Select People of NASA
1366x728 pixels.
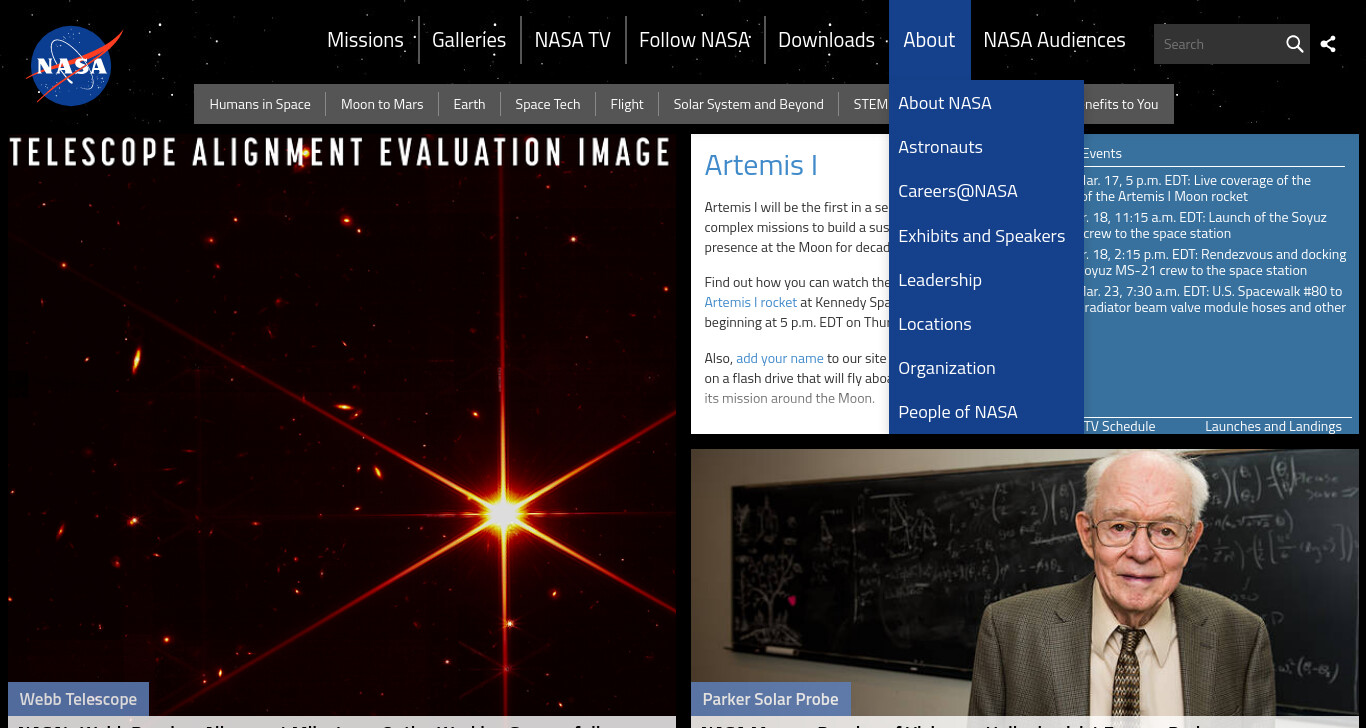(986, 412)
